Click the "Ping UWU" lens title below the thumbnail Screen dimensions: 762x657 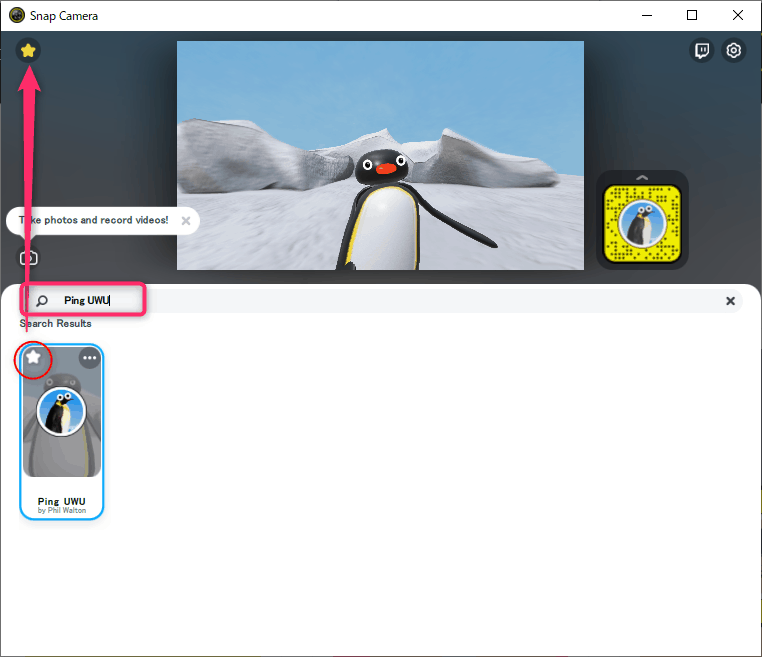click(x=62, y=500)
